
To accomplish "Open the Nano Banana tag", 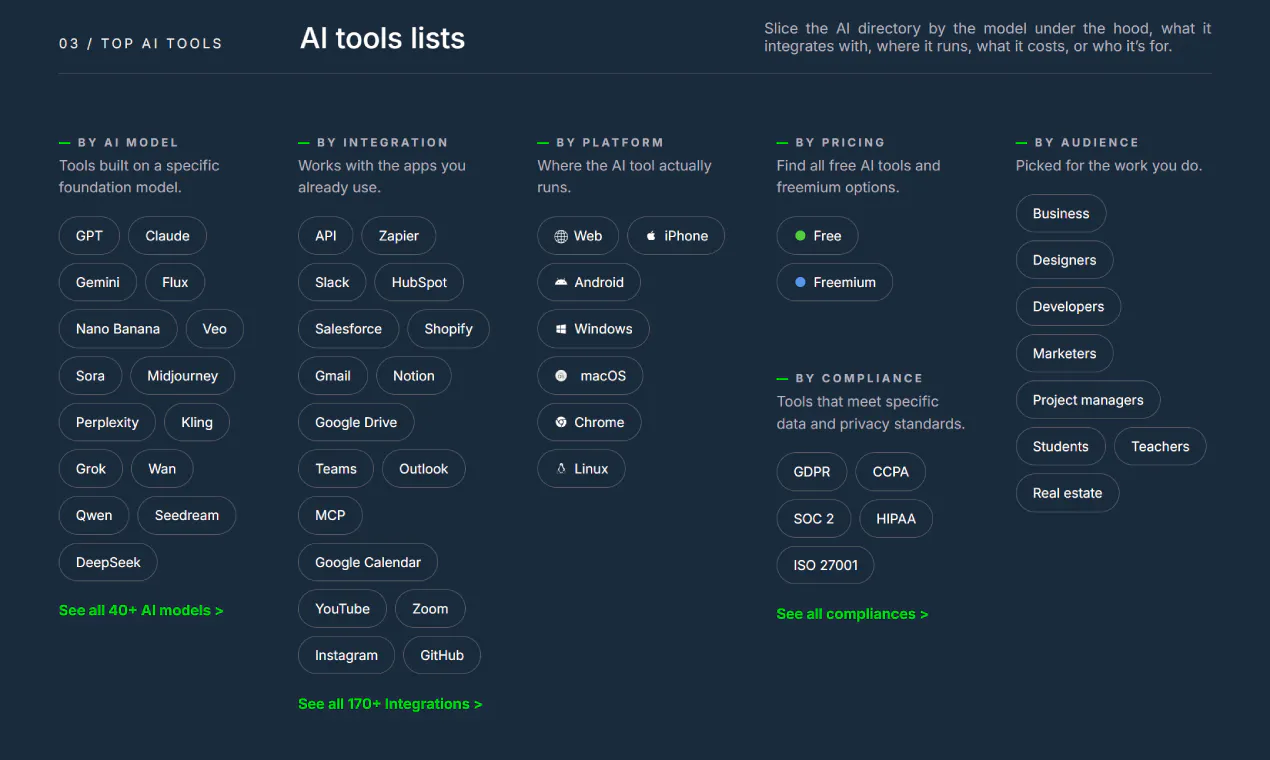I will coord(118,329).
